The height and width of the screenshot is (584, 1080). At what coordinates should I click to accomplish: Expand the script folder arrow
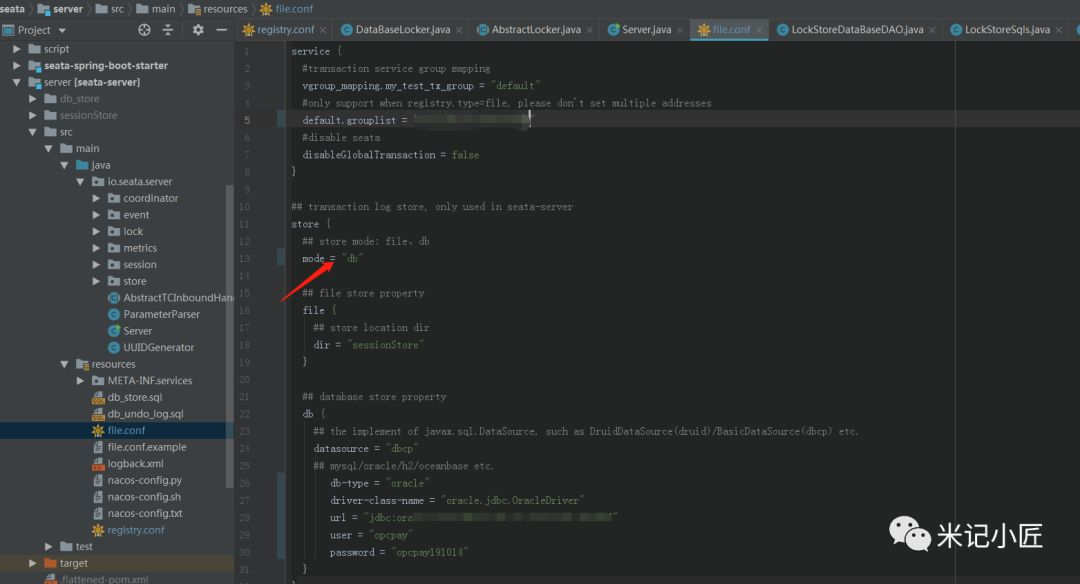[x=17, y=49]
